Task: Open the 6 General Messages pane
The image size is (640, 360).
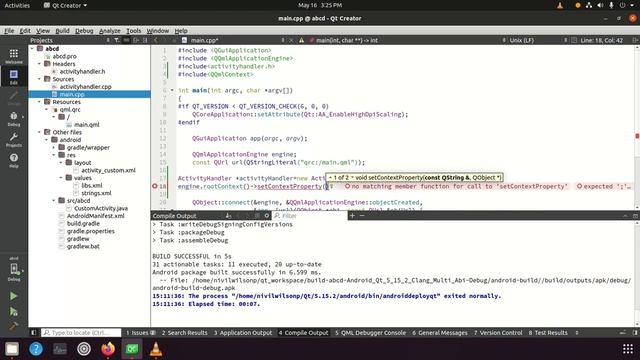Action: coord(440,333)
